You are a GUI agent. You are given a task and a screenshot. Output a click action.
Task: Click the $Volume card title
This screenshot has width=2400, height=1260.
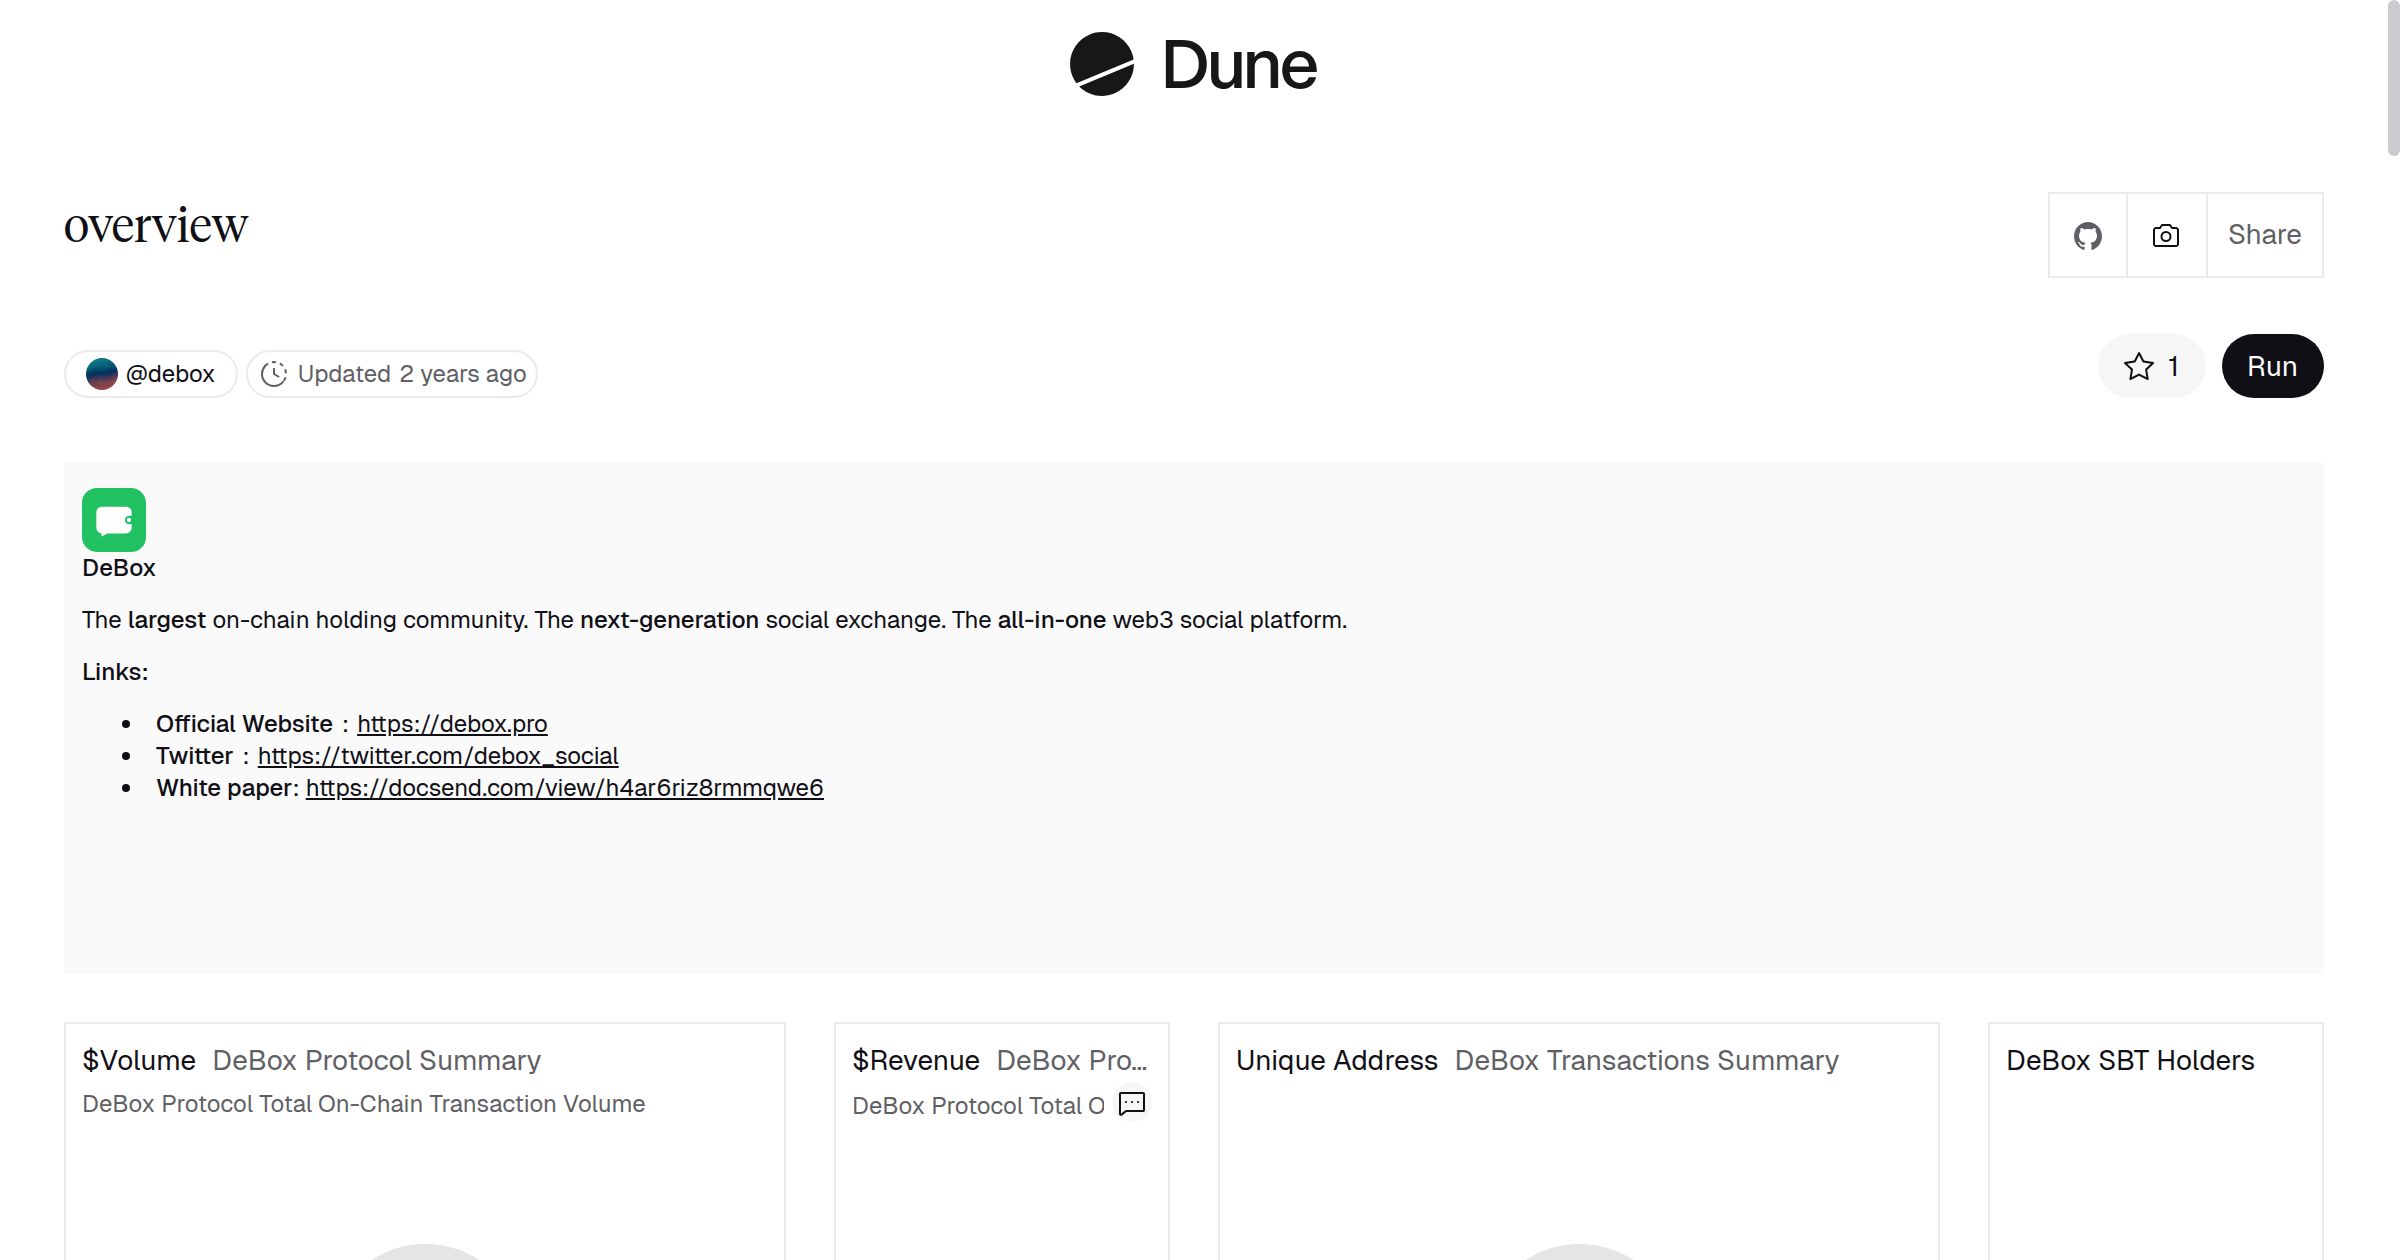(x=139, y=1060)
